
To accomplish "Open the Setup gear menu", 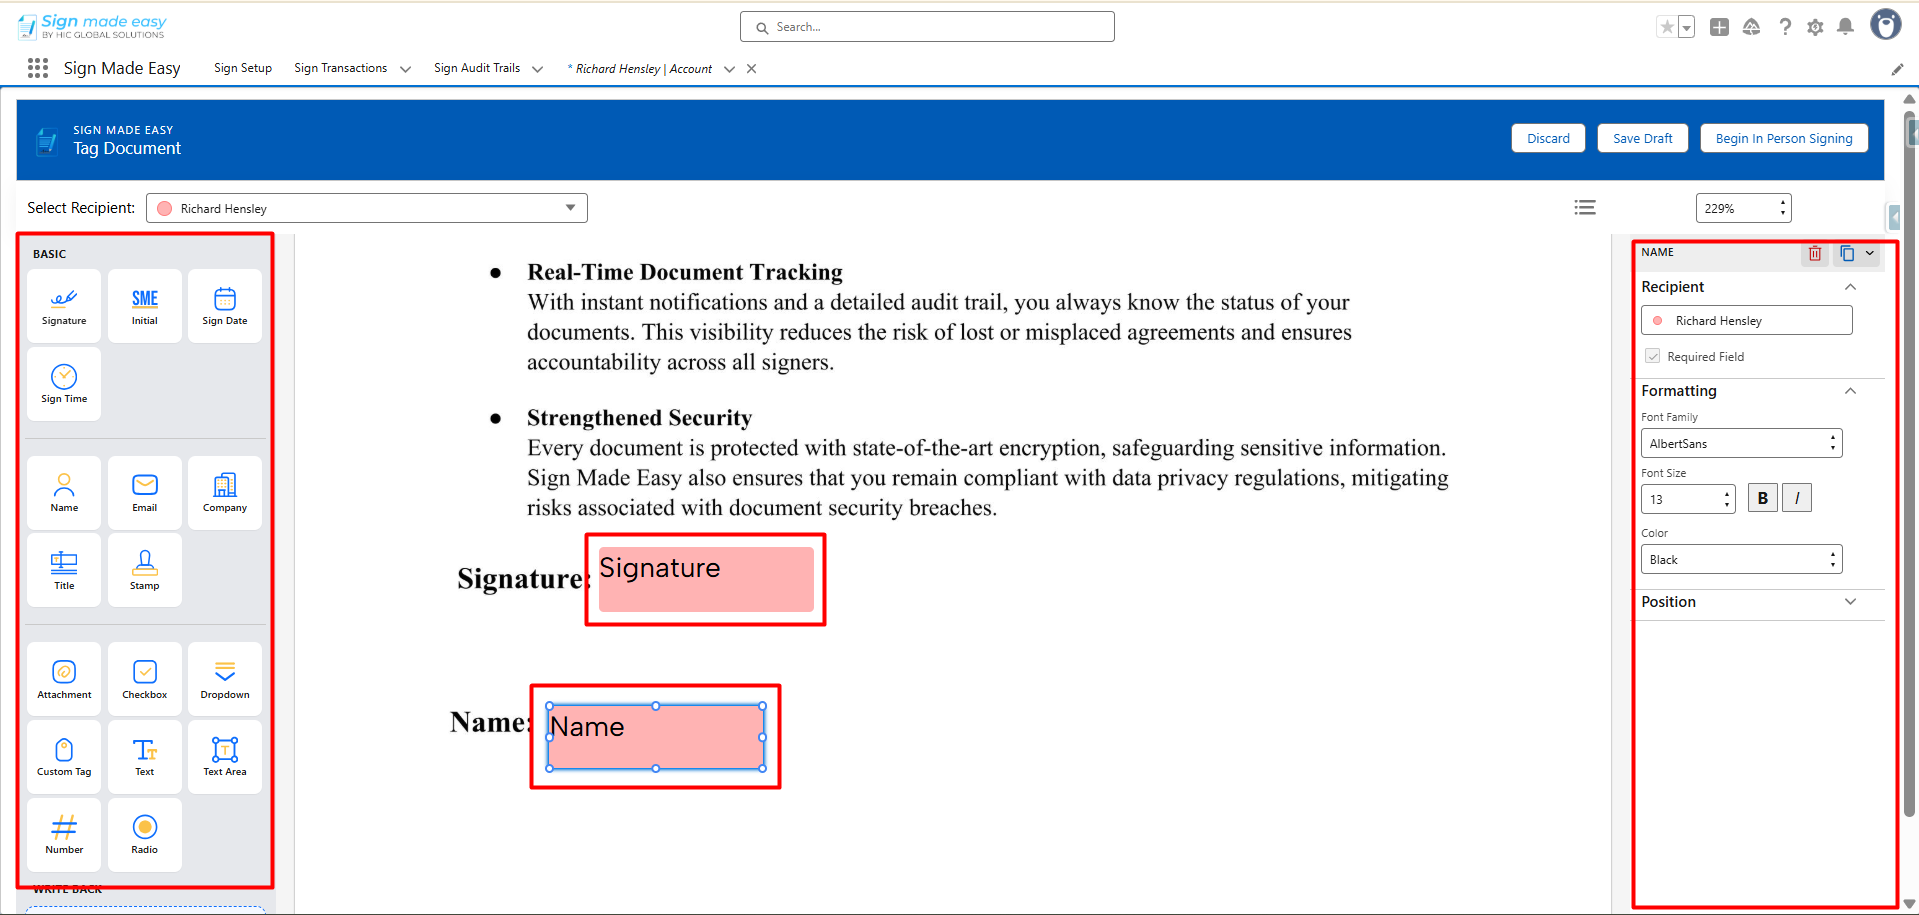I will tap(1815, 27).
